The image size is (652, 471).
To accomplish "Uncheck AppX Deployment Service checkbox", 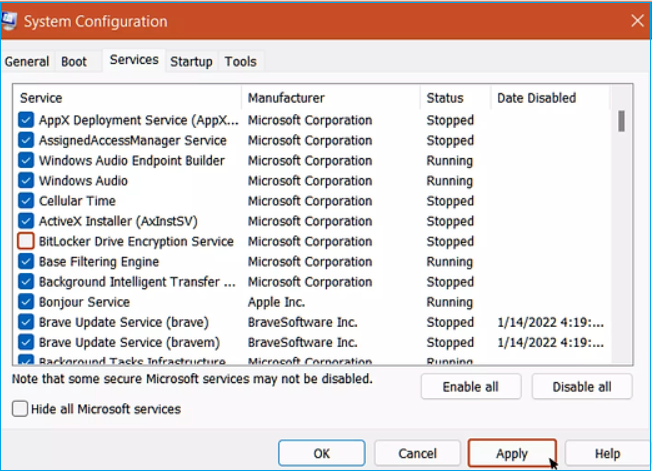I will pos(26,120).
